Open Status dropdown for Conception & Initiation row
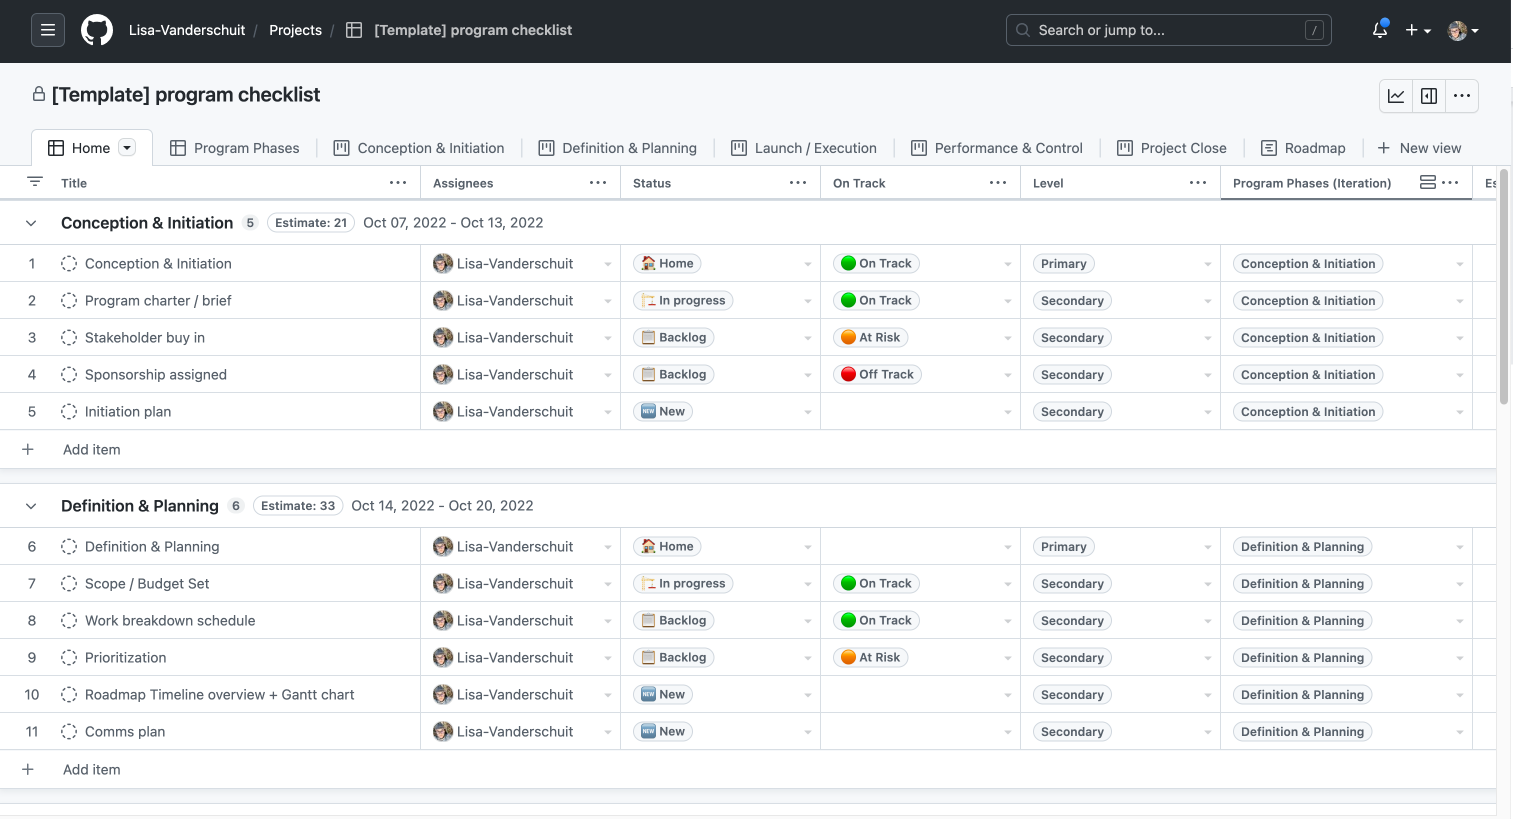The height and width of the screenshot is (819, 1513). coord(808,264)
